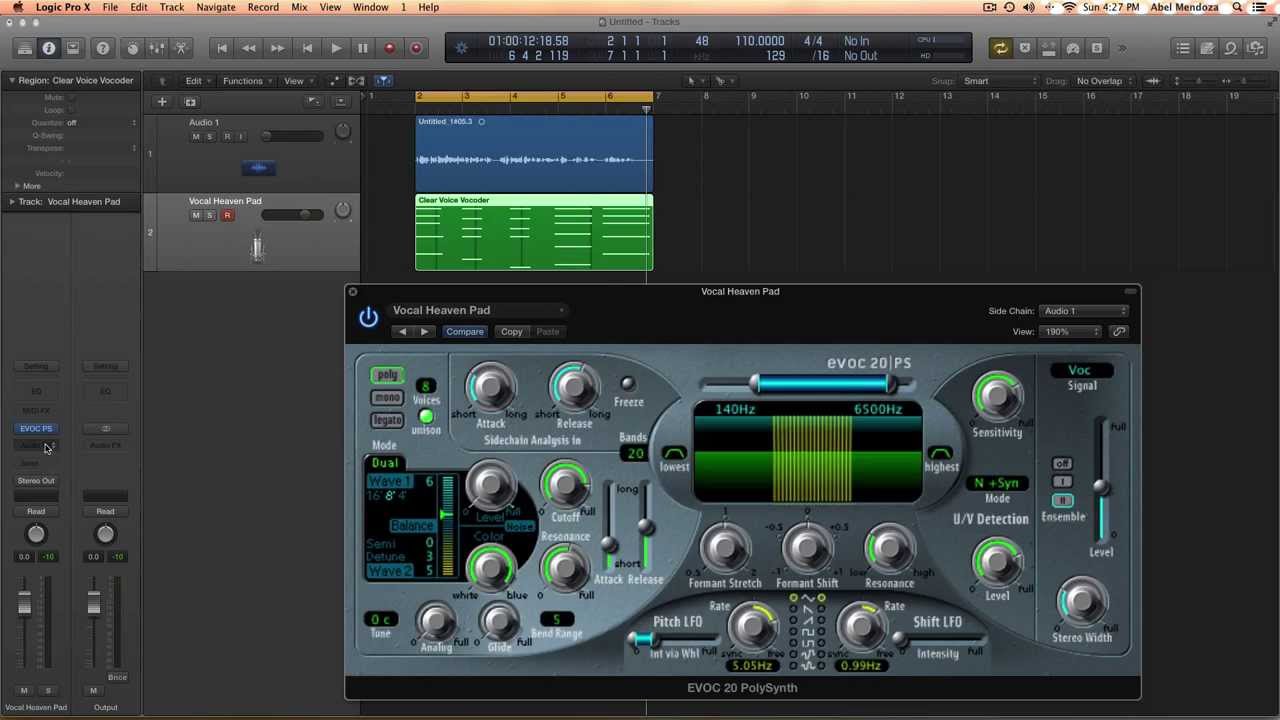Open the Snap Smart dropdown
Screen dimensions: 1280x720
[x=1000, y=81]
